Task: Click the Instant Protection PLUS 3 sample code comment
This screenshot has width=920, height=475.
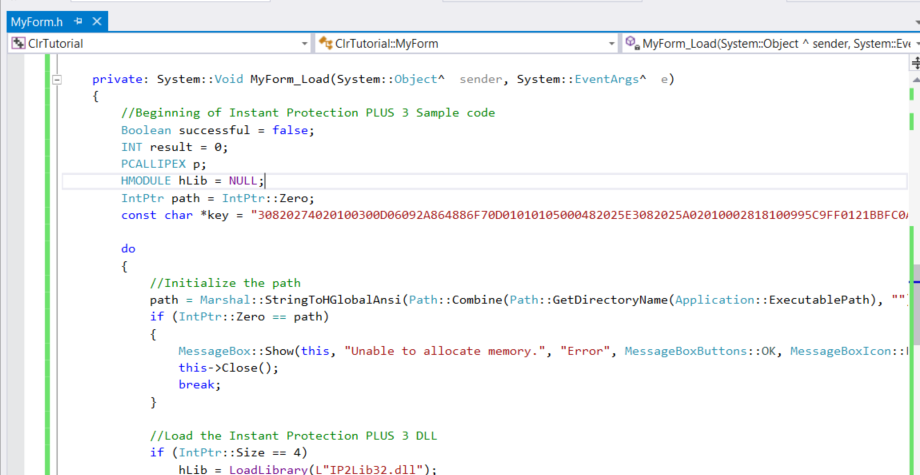Action: 308,113
